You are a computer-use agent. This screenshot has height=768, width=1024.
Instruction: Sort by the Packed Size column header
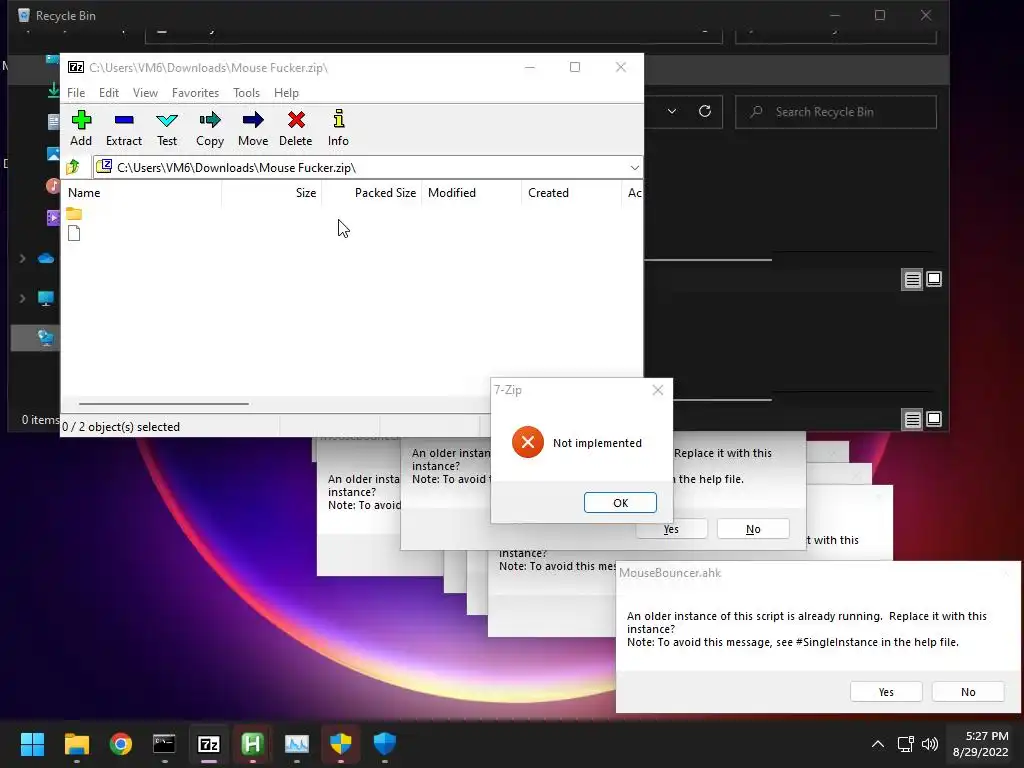pos(372,193)
